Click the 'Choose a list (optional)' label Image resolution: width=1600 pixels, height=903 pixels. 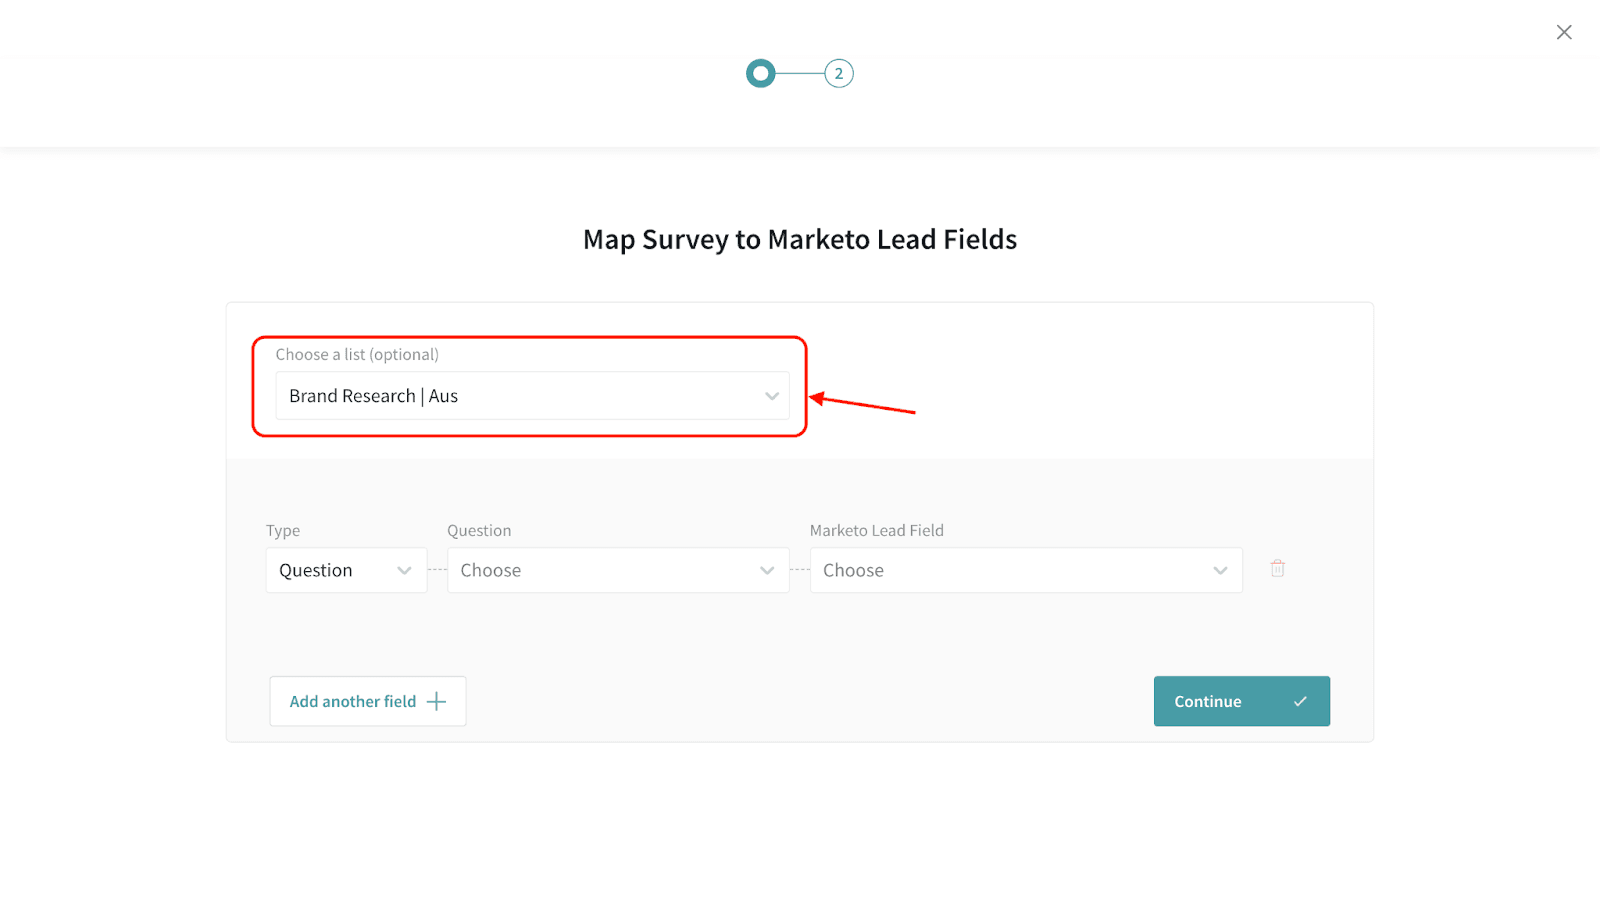357,354
